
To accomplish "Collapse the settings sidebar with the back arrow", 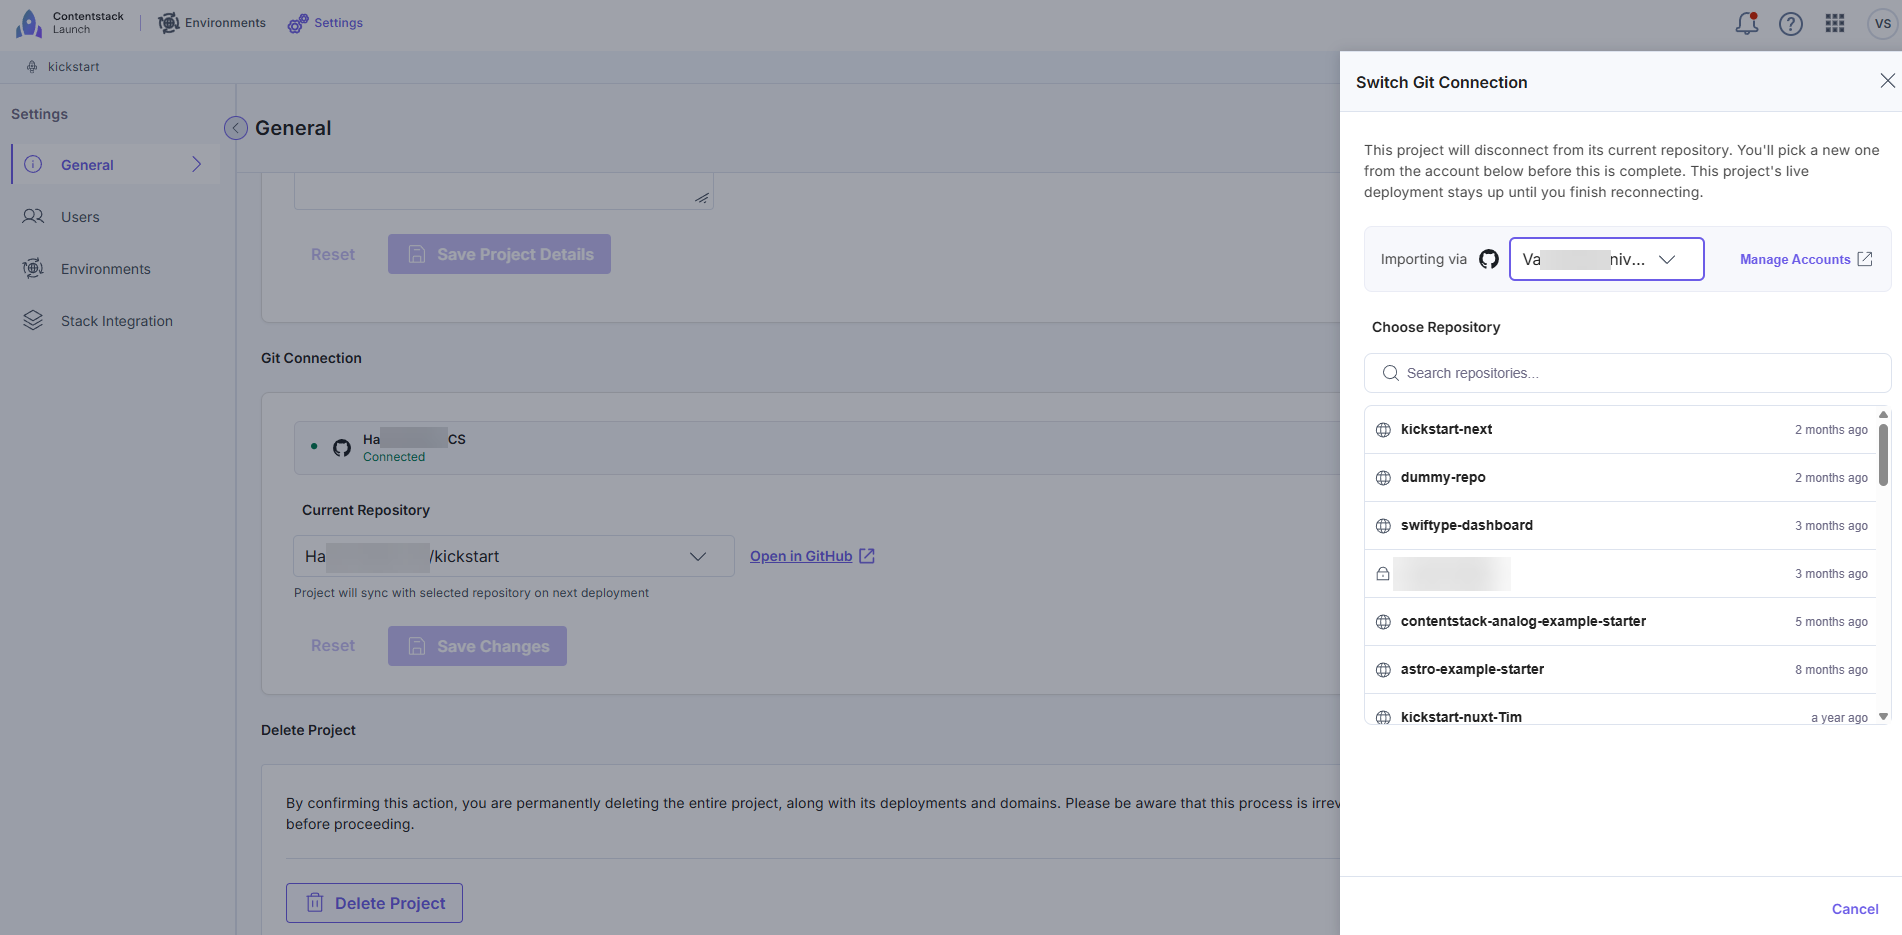I will (236, 128).
